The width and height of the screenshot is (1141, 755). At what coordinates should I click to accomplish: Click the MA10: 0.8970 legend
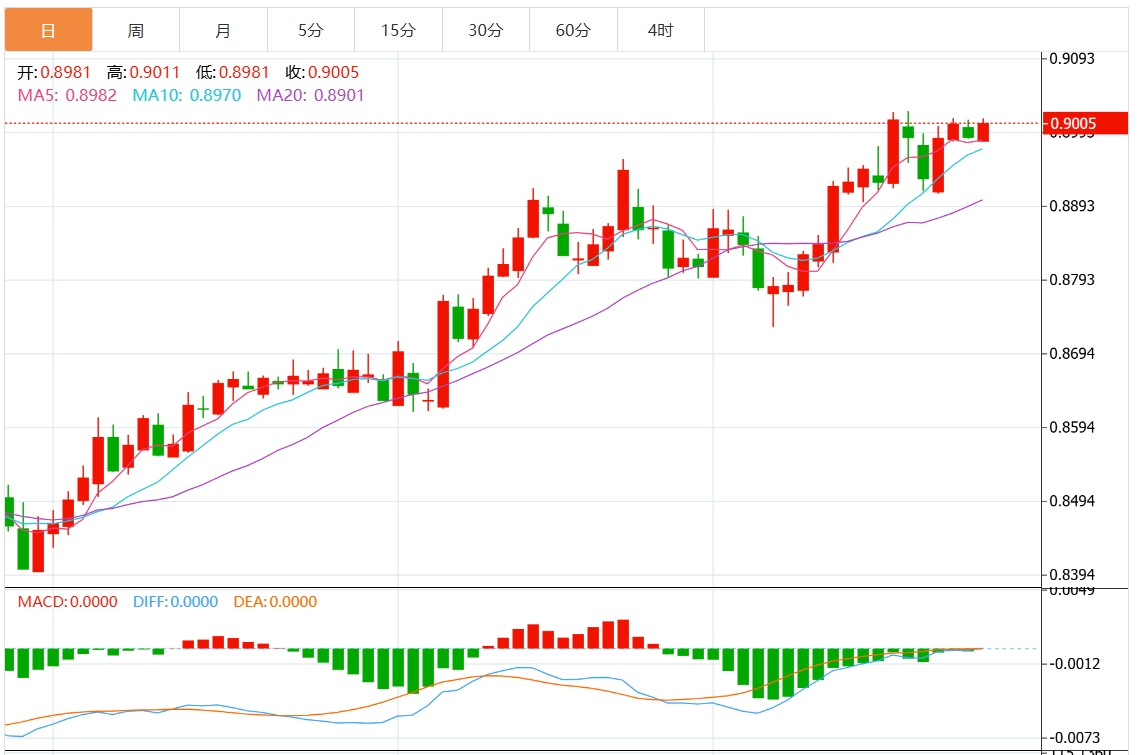click(x=186, y=95)
